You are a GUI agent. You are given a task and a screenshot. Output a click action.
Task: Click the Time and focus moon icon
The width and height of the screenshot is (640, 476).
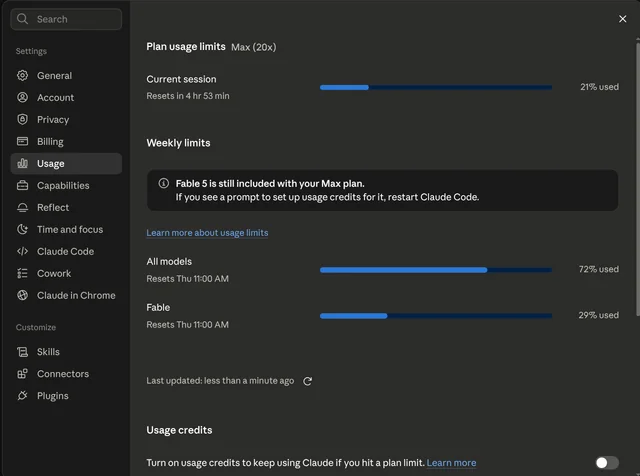coord(22,229)
